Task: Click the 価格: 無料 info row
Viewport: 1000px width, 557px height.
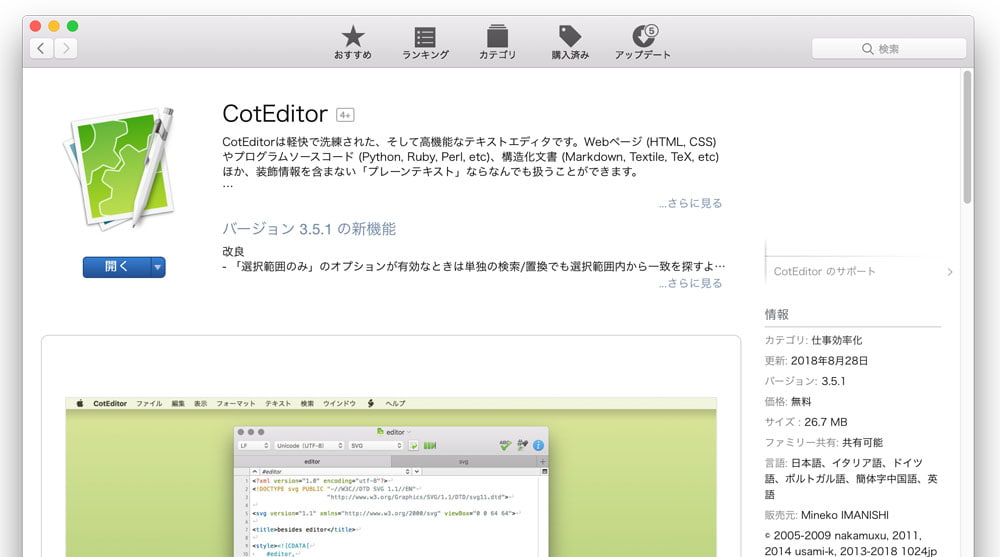Action: [x=788, y=401]
